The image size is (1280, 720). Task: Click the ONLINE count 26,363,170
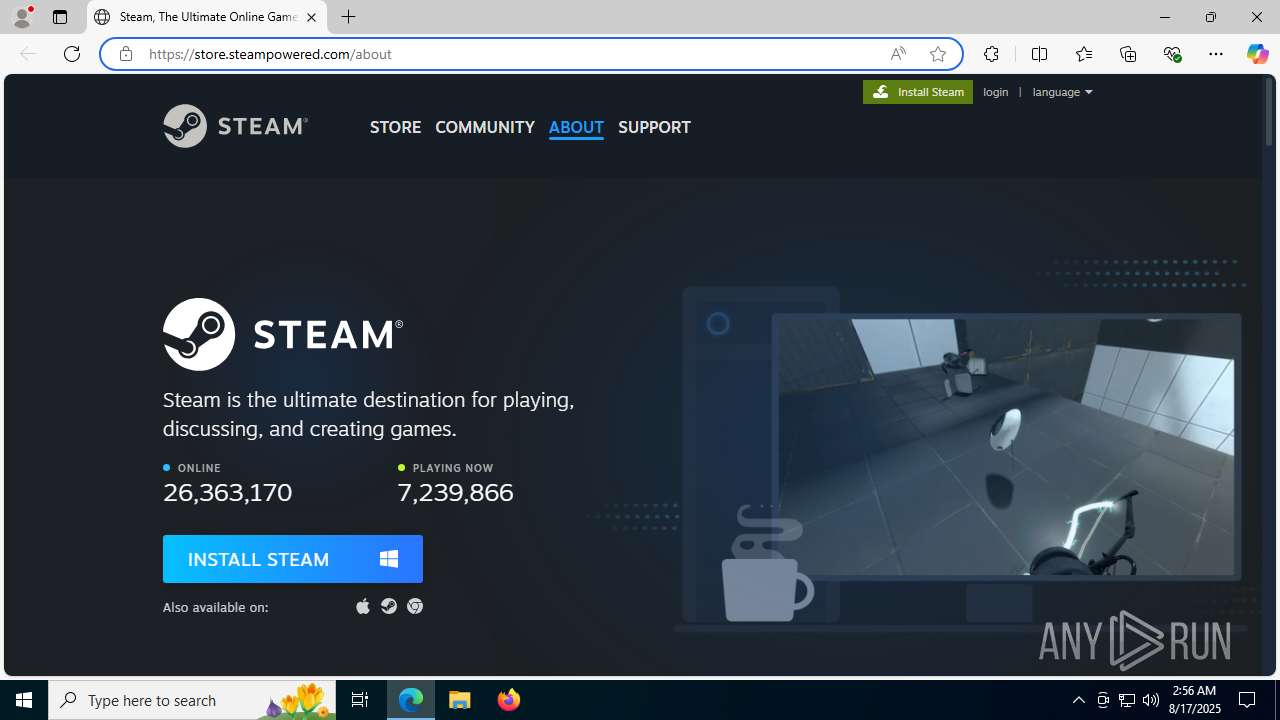coord(228,492)
